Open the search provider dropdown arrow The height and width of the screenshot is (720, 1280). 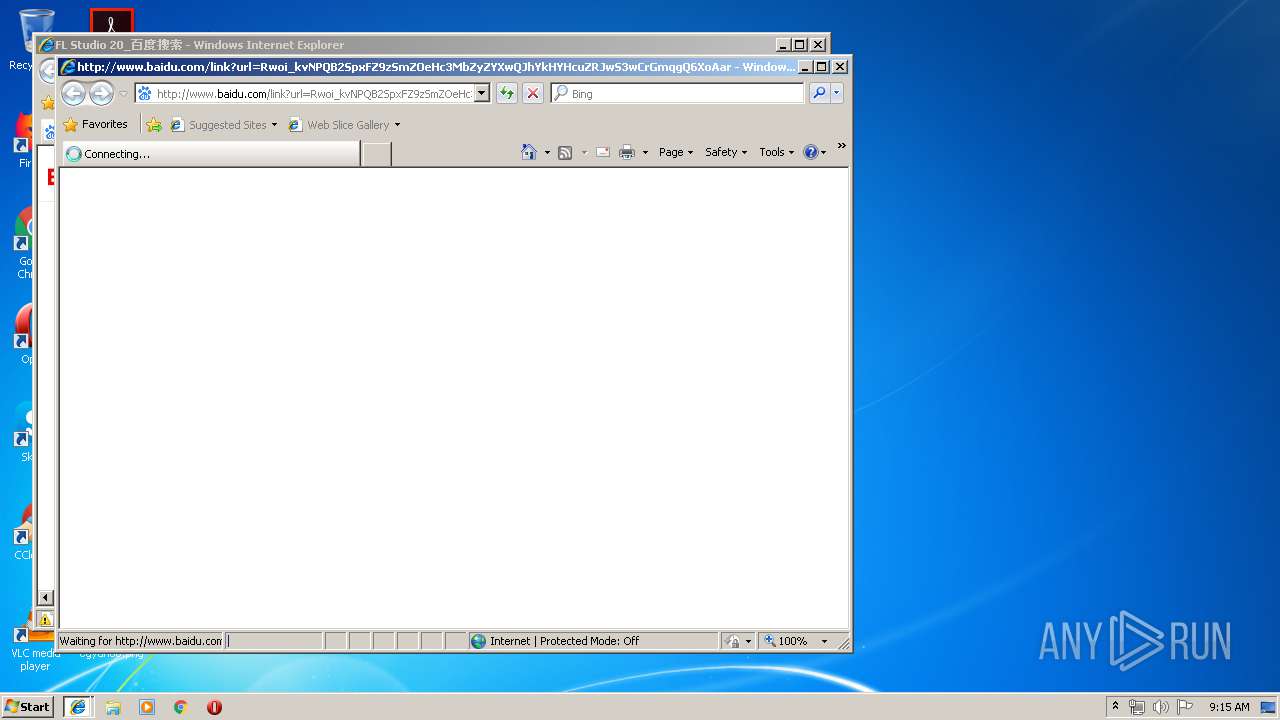click(837, 93)
